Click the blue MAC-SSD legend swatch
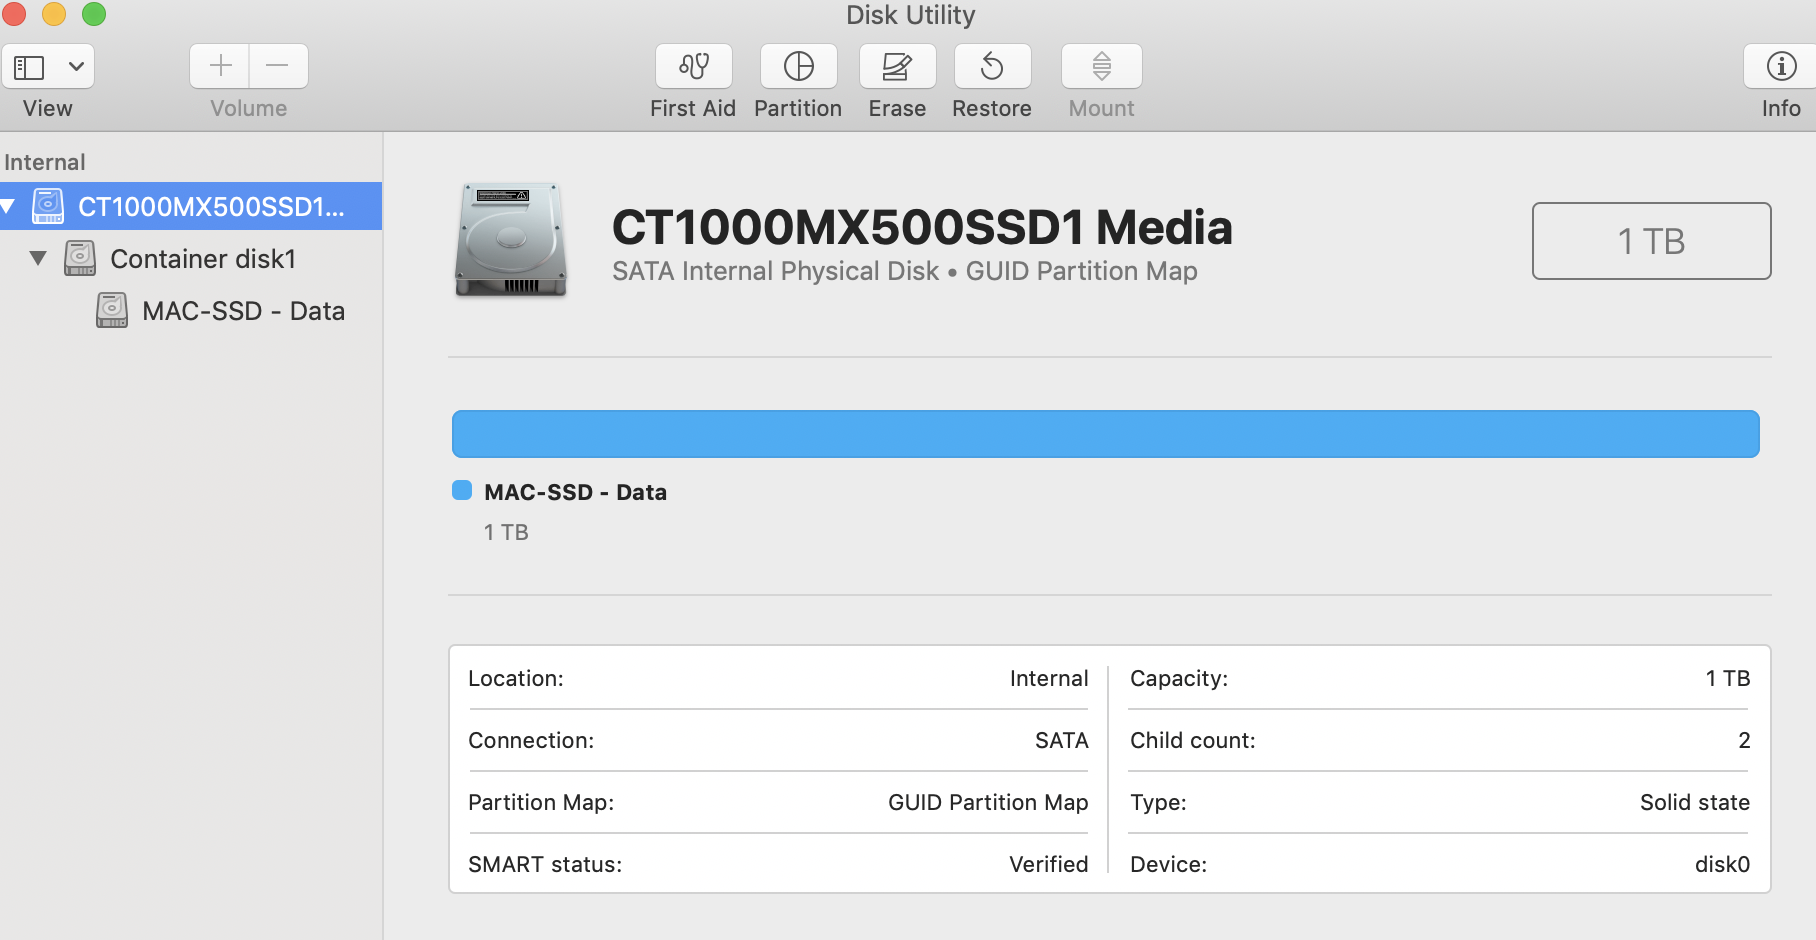This screenshot has width=1816, height=940. click(x=462, y=490)
